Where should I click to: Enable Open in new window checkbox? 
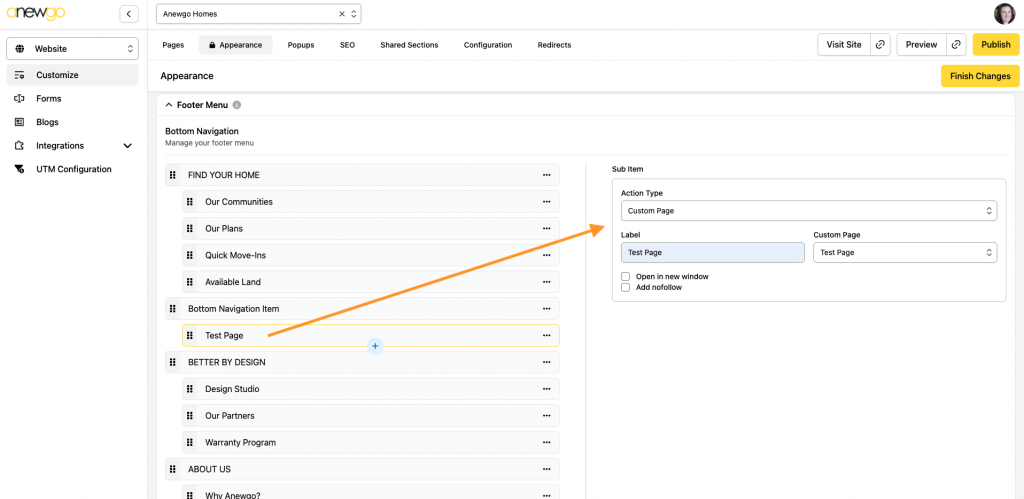click(625, 276)
